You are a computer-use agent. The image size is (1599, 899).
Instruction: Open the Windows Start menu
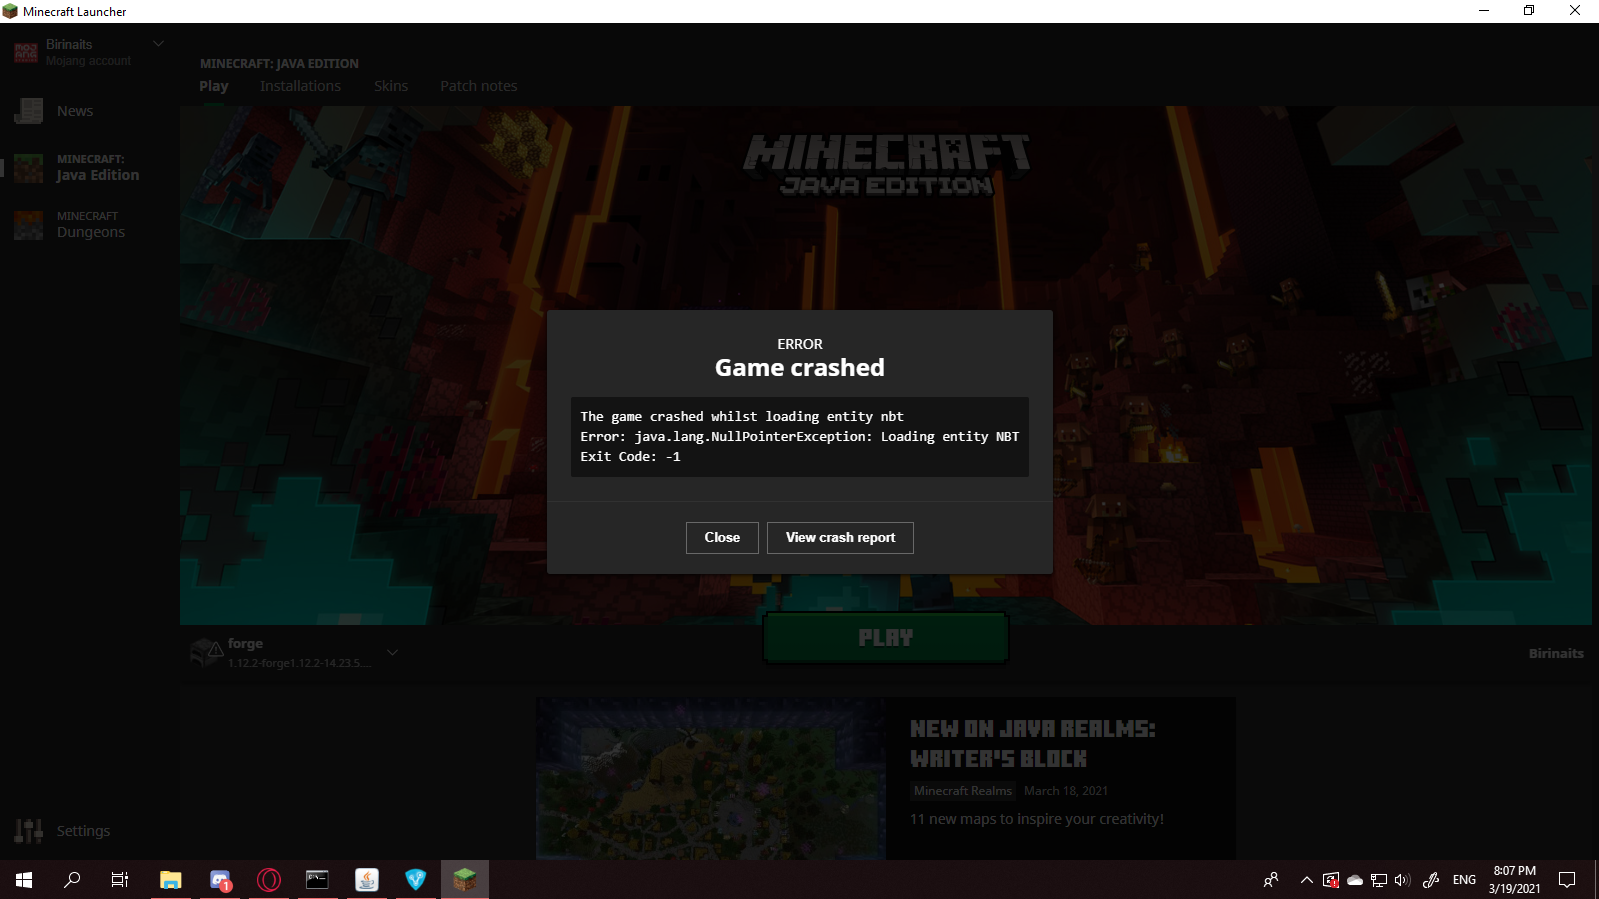(24, 880)
